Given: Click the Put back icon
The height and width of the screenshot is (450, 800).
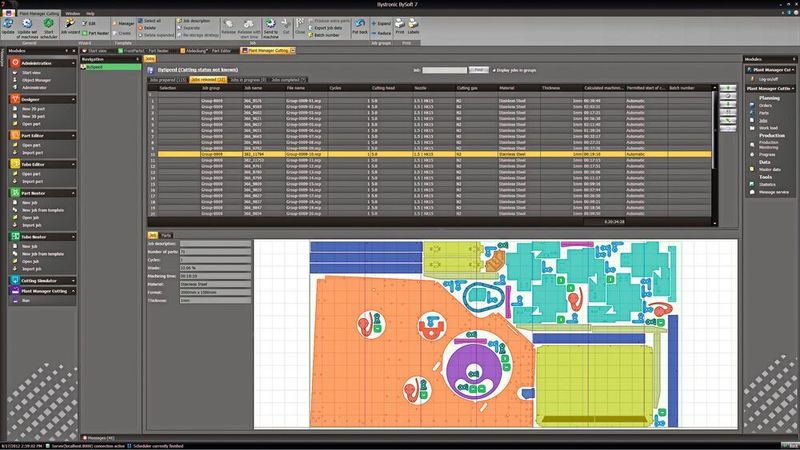Looking at the screenshot, I should pos(360,27).
